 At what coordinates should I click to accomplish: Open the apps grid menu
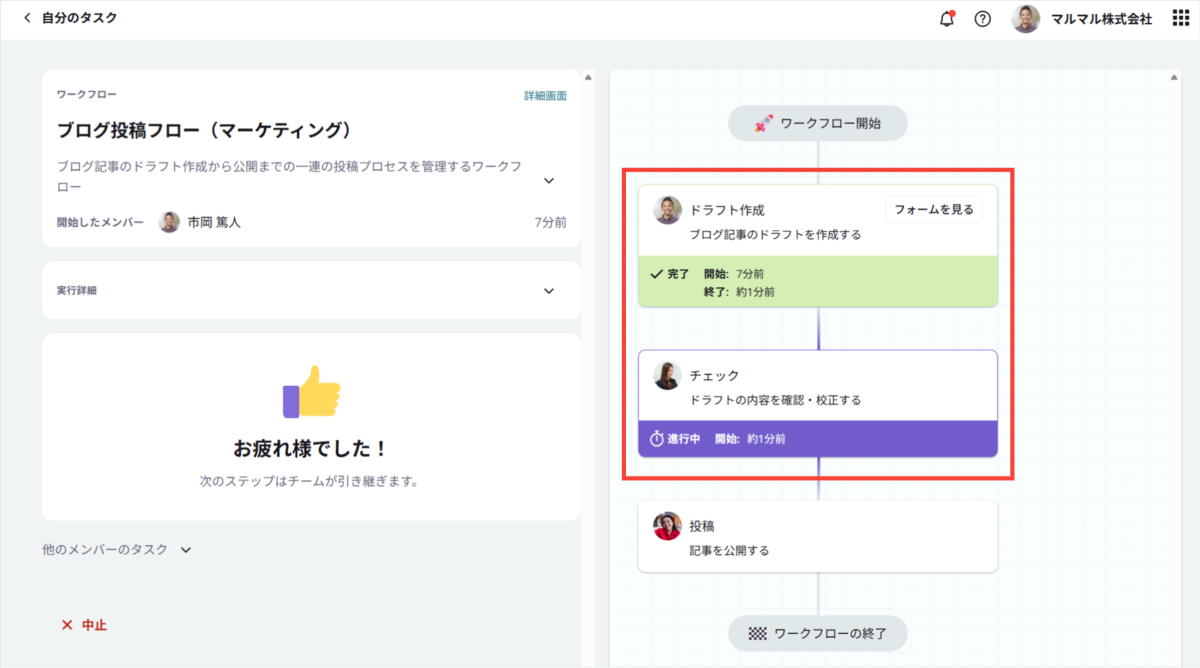(1180, 18)
